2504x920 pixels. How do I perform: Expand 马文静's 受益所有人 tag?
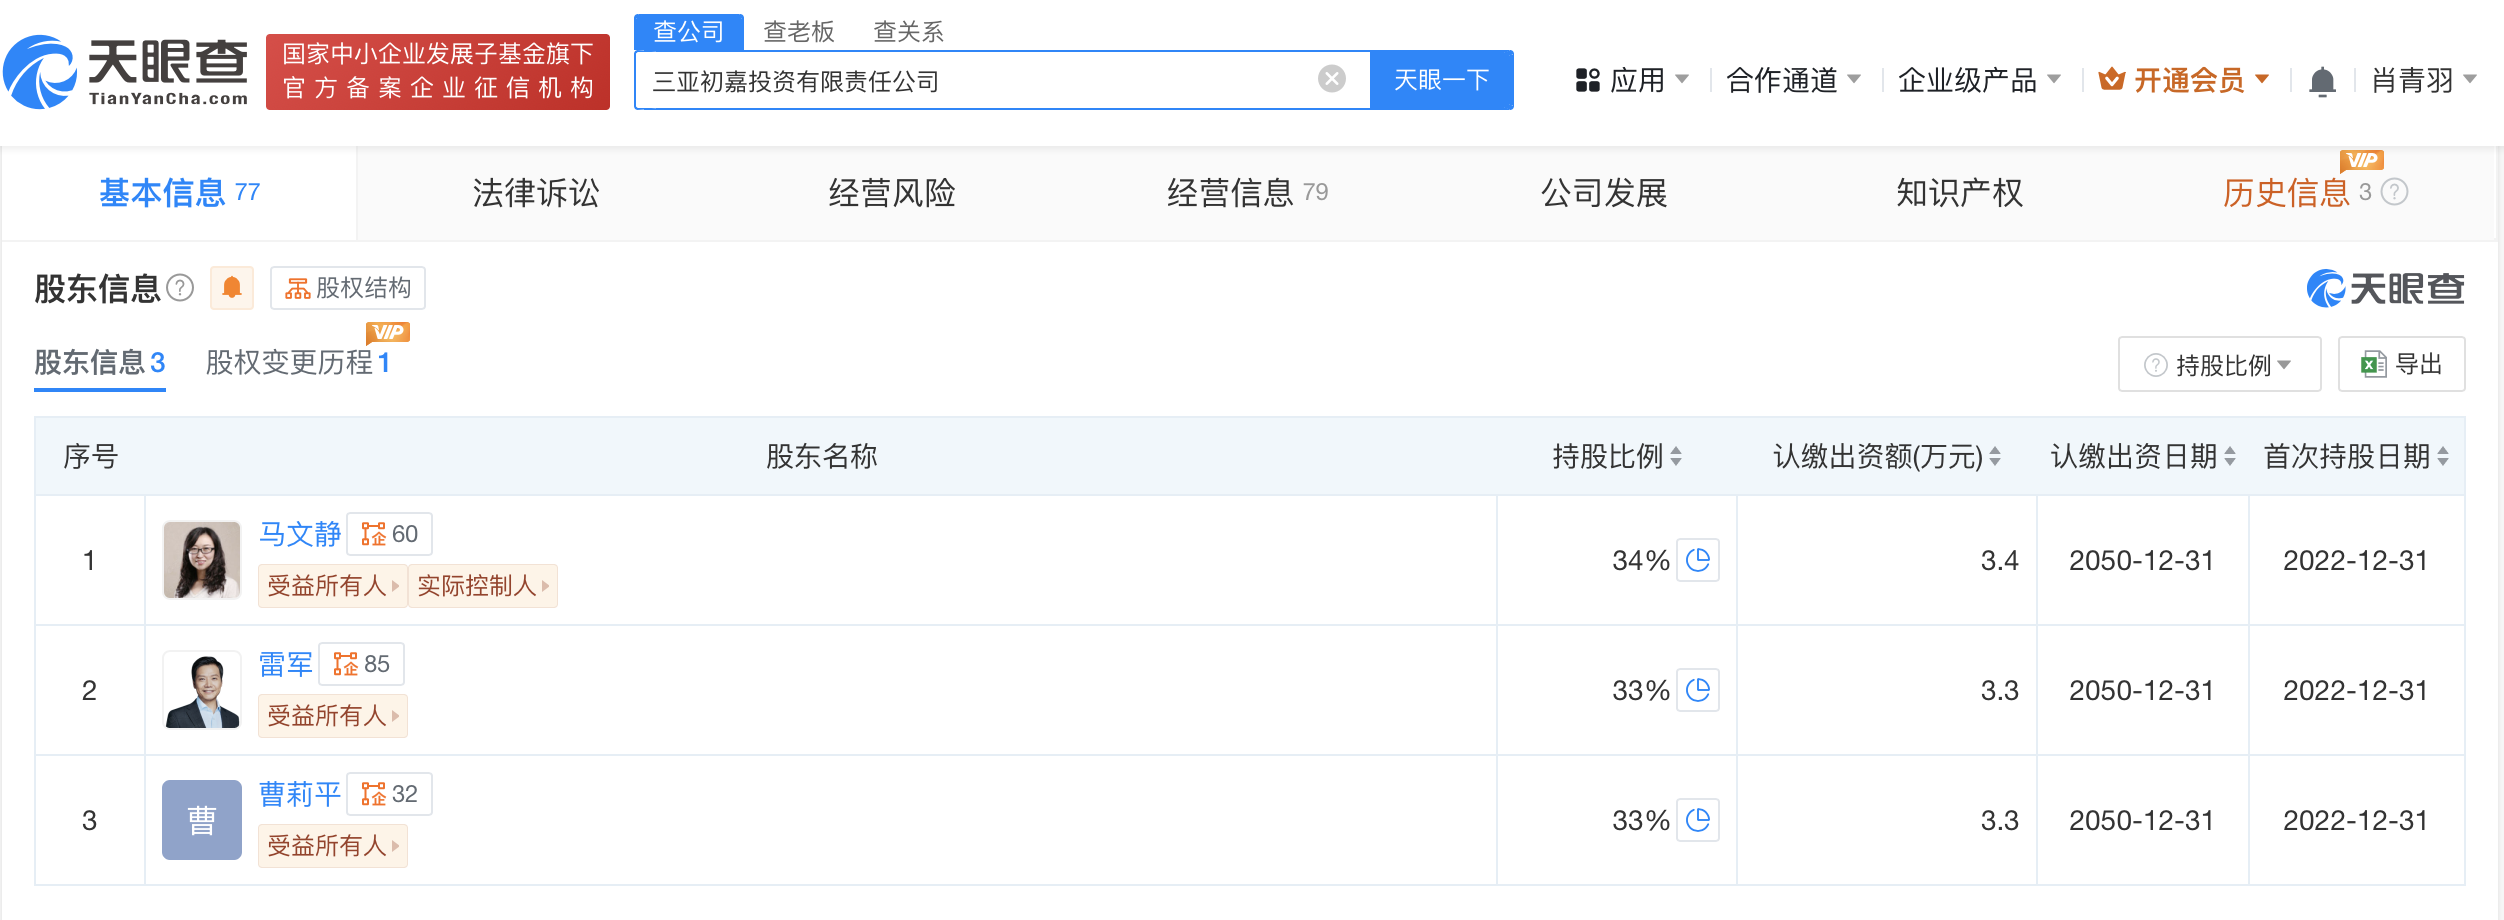pyautogui.click(x=332, y=586)
